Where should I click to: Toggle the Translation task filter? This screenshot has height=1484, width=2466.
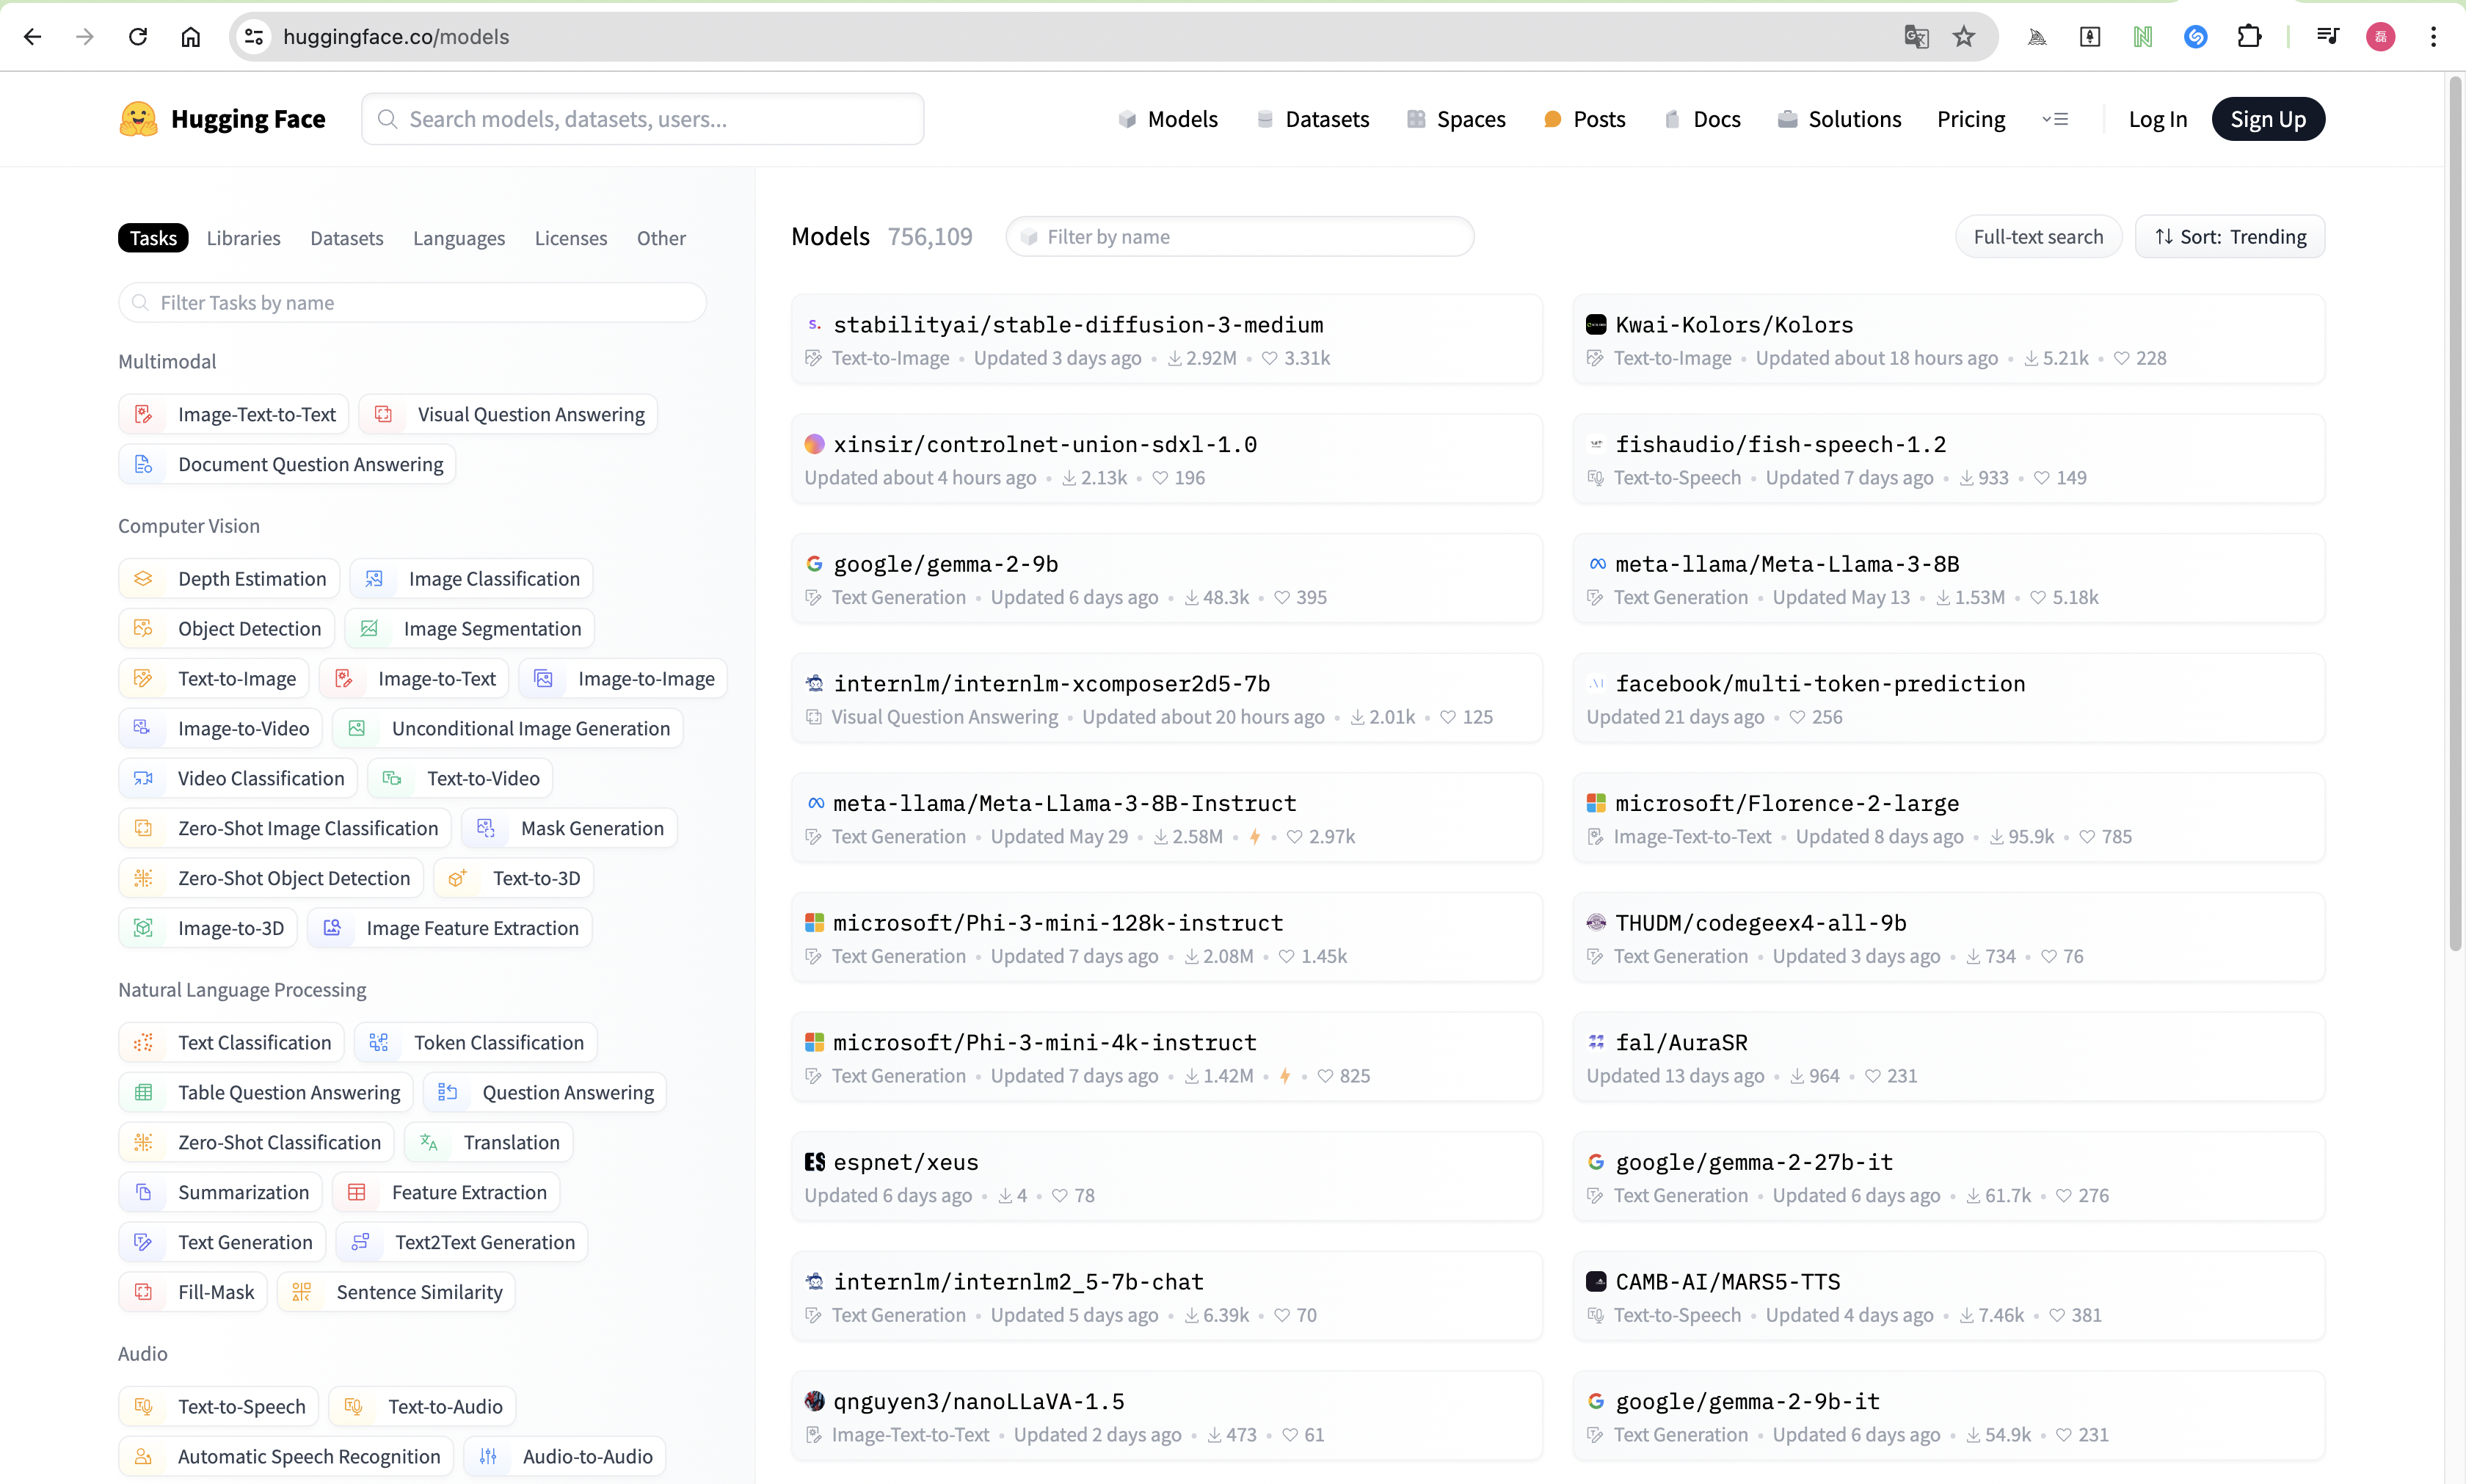point(488,1142)
